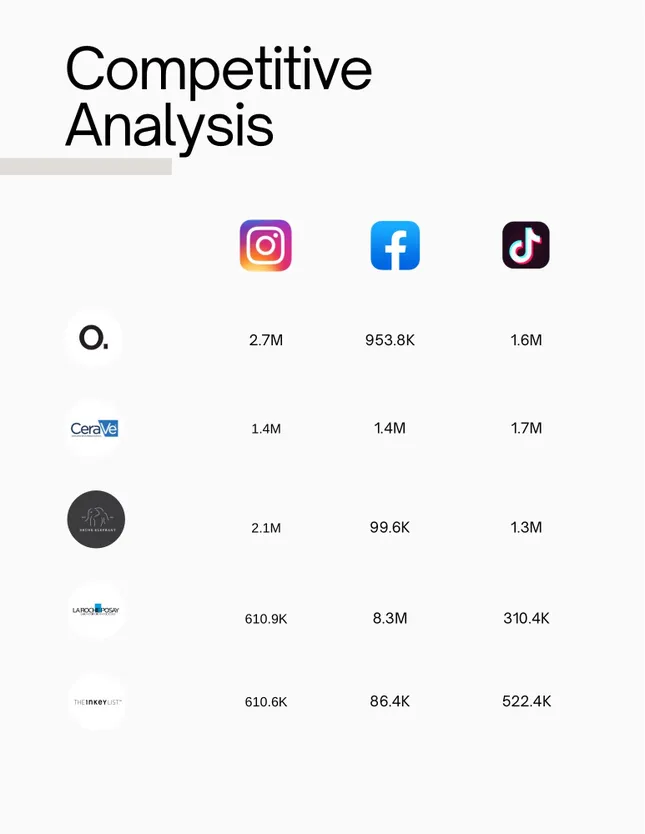Select the CeraVe brand logo

pos(95,429)
